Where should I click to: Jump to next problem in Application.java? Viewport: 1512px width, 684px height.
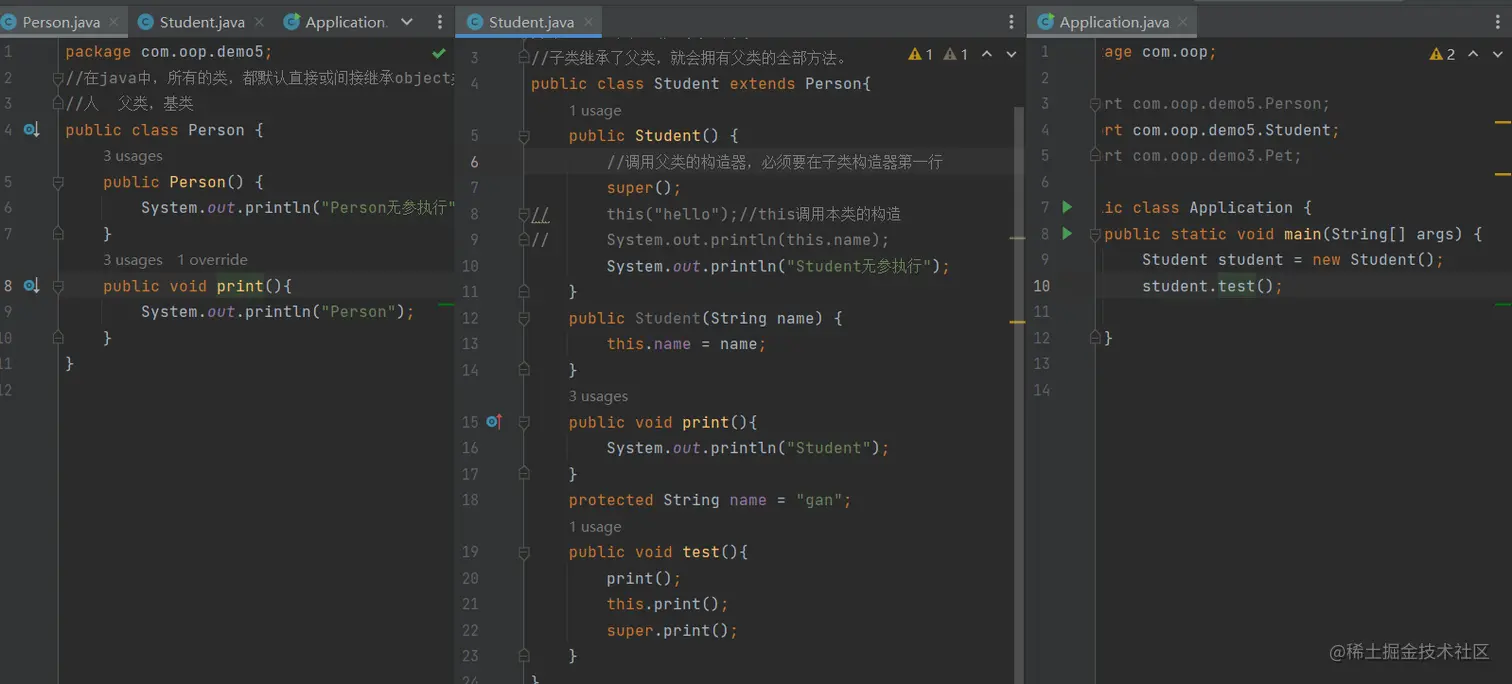click(1497, 54)
